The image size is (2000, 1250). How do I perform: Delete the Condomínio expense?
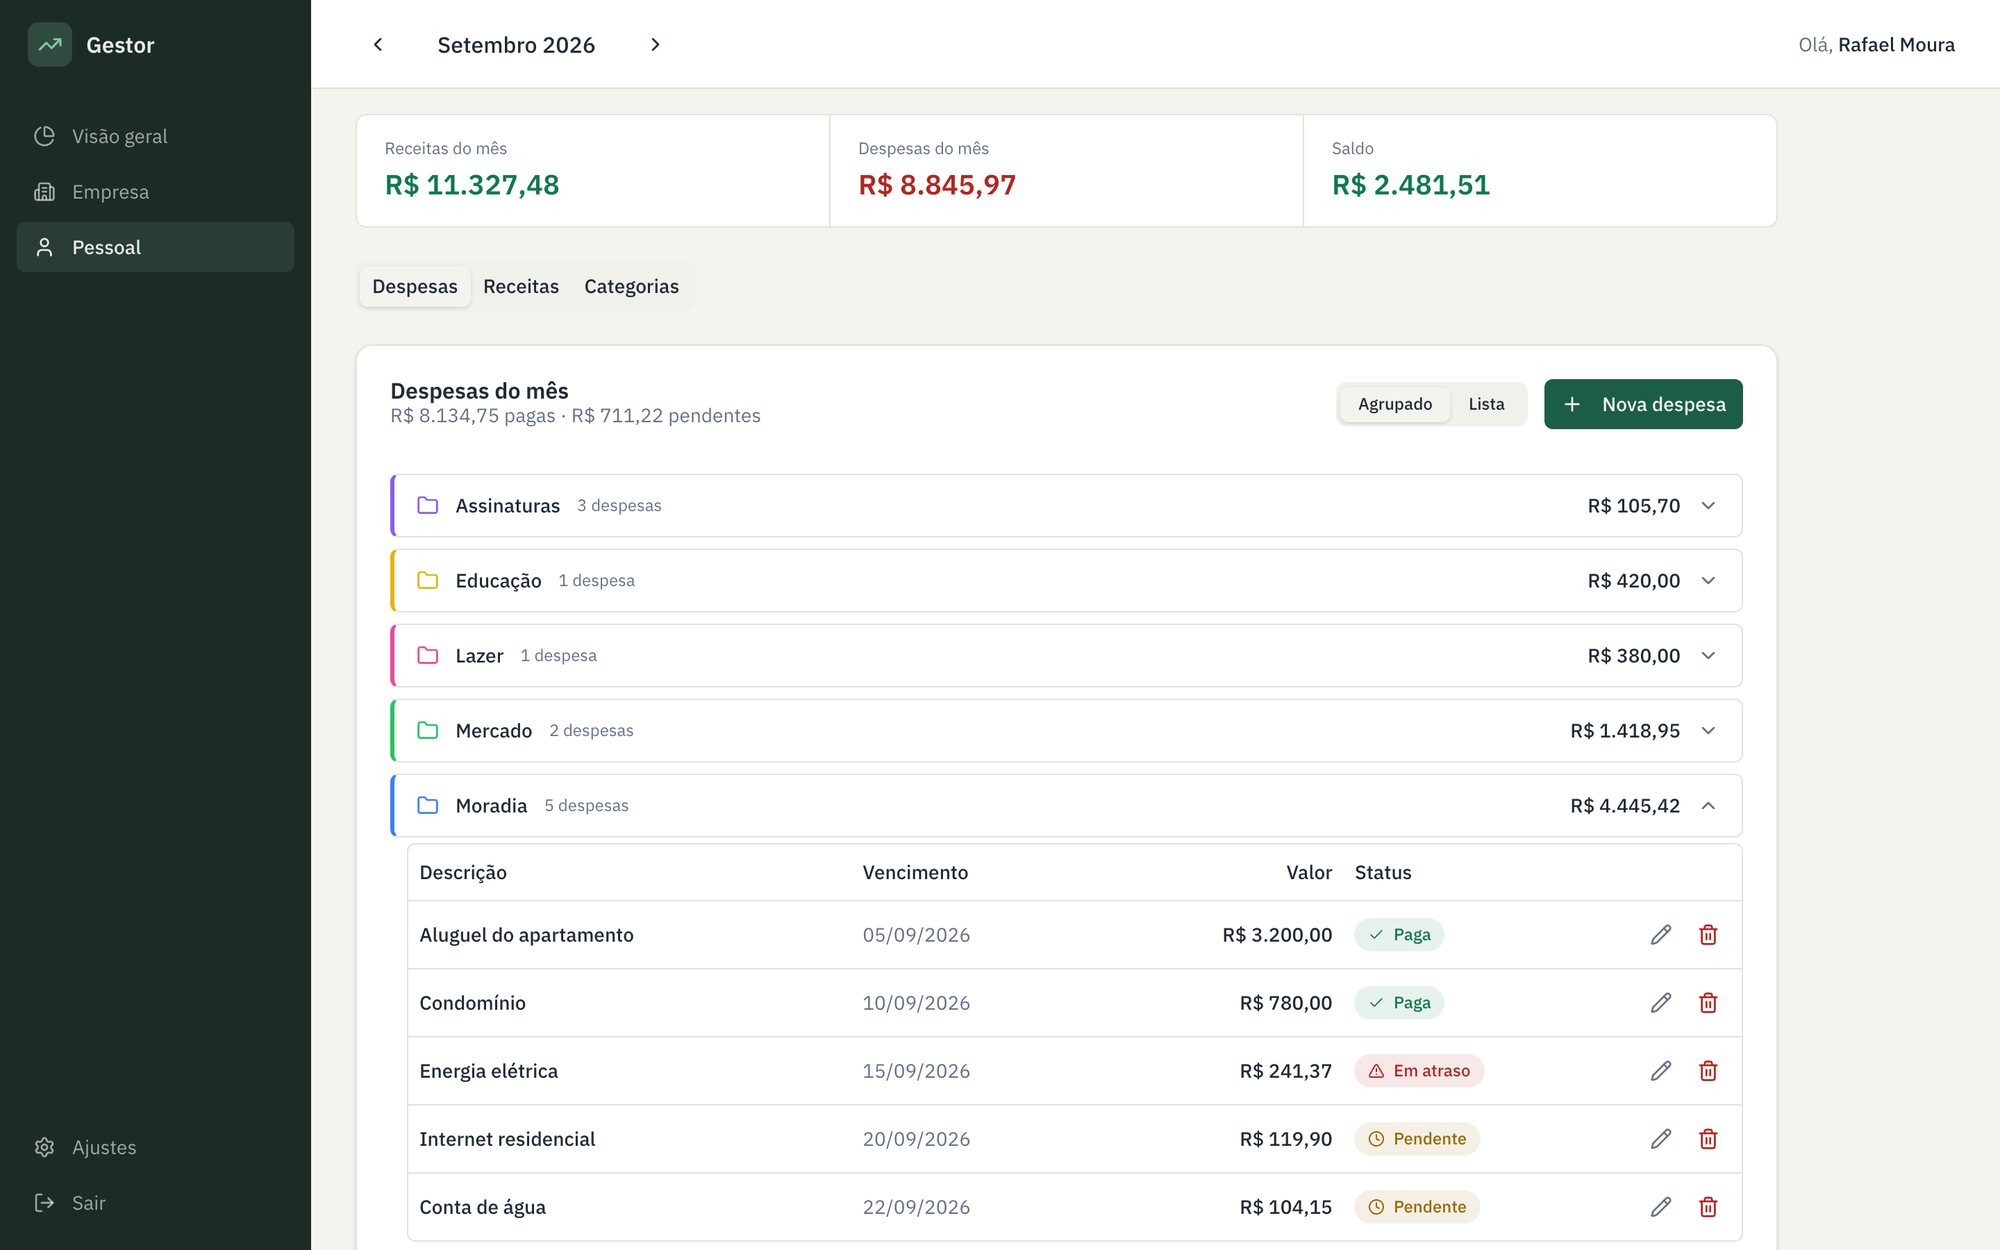coord(1708,1003)
